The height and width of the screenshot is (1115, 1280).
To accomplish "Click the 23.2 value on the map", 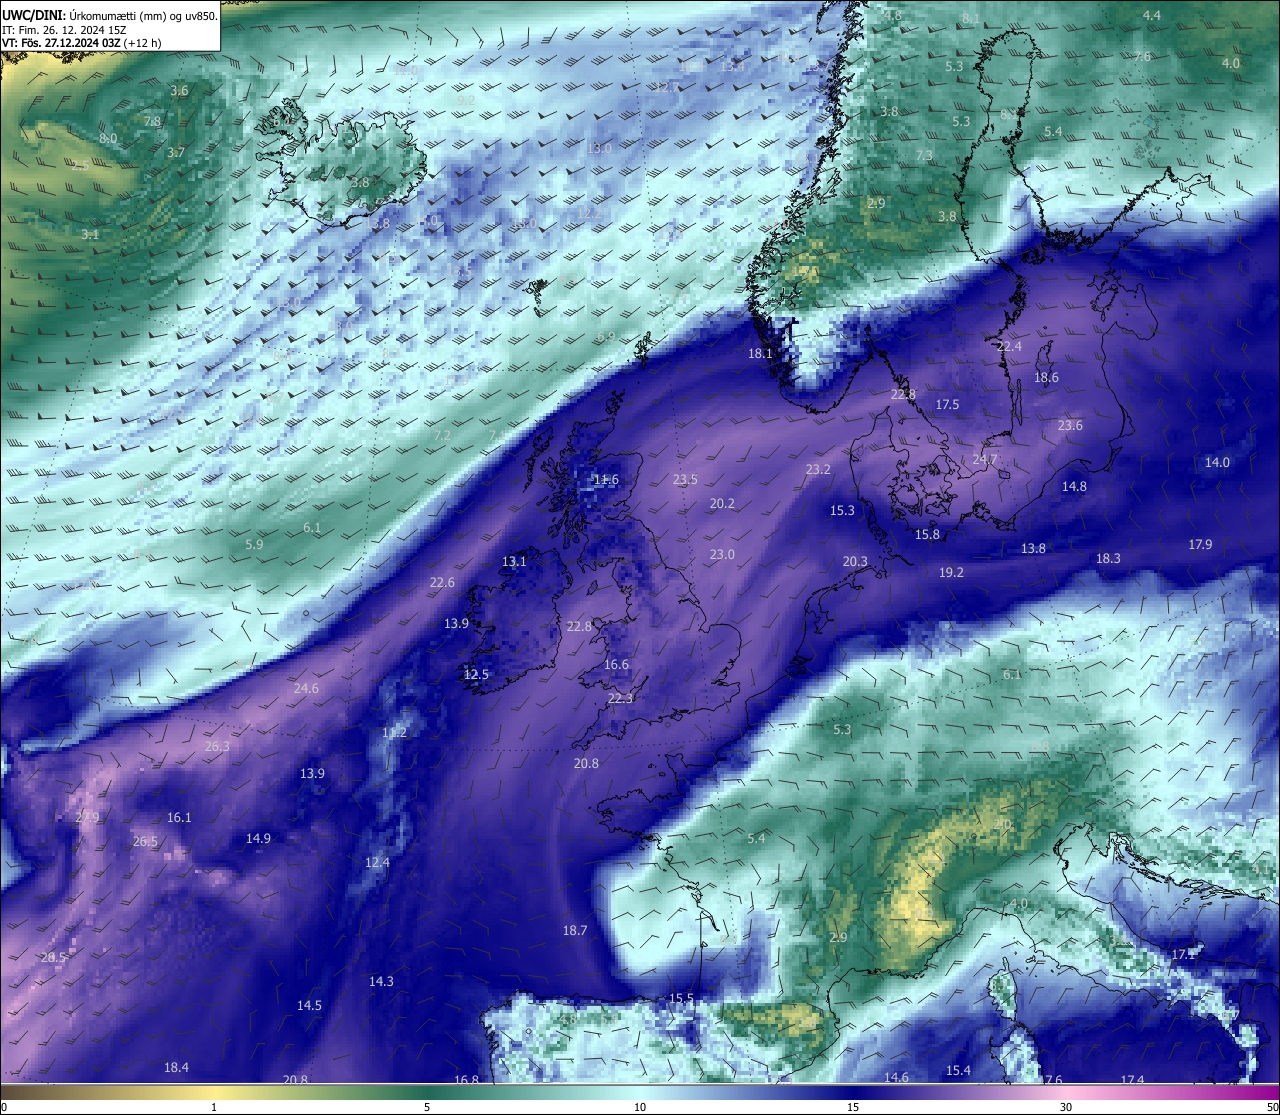I will point(818,469).
